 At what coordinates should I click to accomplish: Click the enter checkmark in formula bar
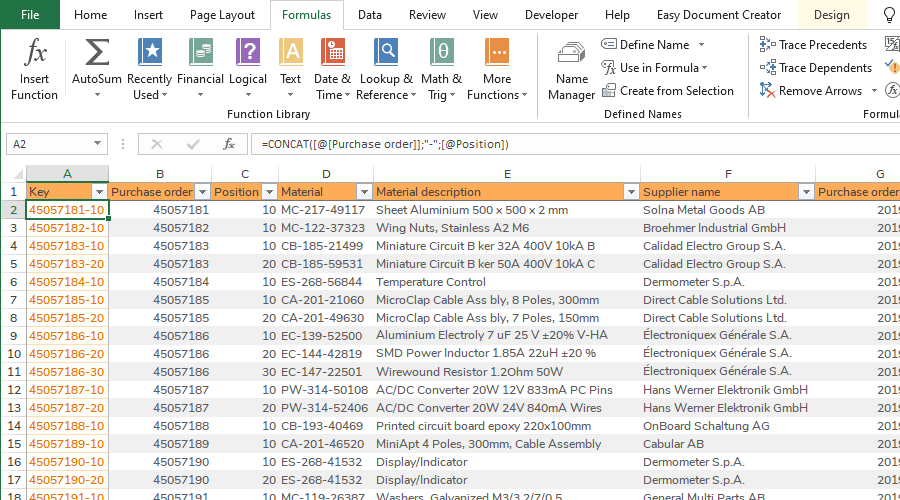pyautogui.click(x=193, y=144)
